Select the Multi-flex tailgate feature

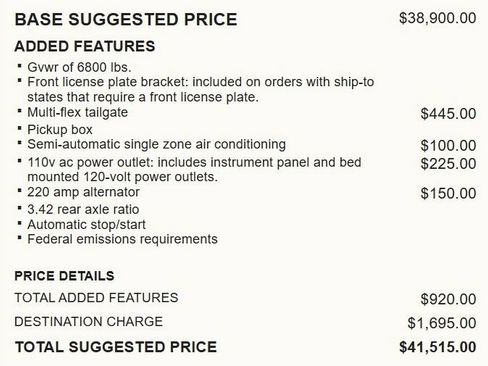[x=78, y=113]
